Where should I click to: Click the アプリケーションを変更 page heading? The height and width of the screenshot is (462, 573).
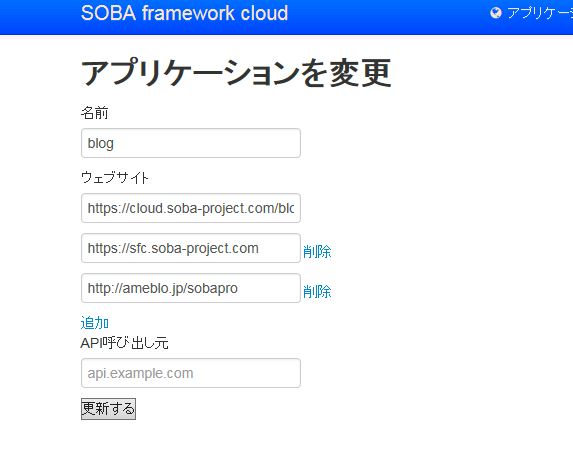click(x=236, y=73)
